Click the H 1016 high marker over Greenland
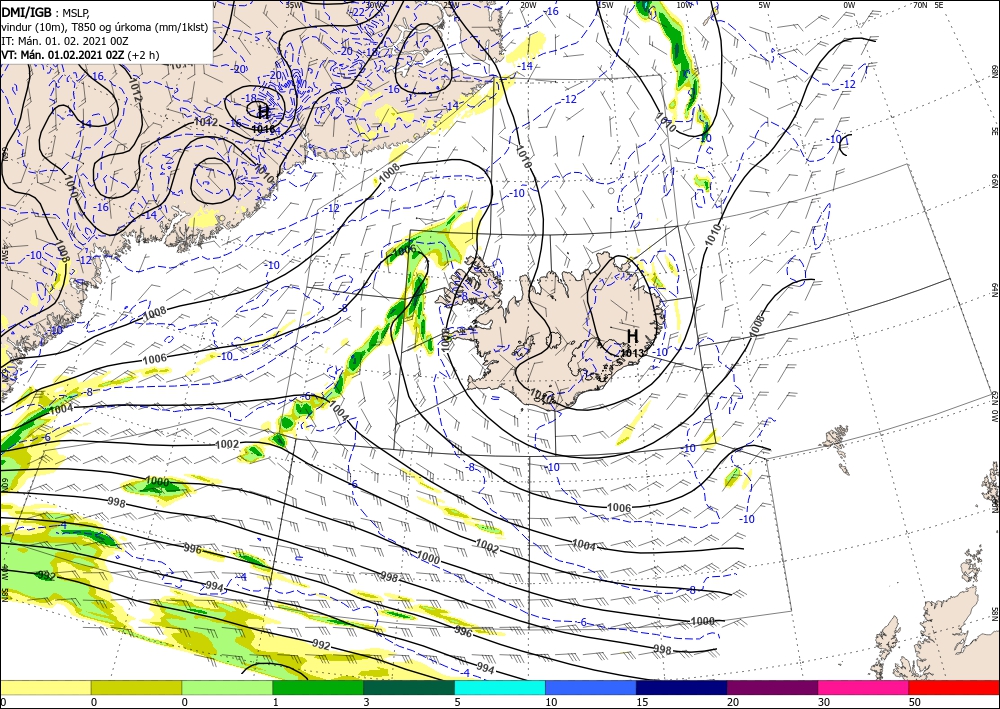This screenshot has width=1000, height=709. tap(263, 118)
